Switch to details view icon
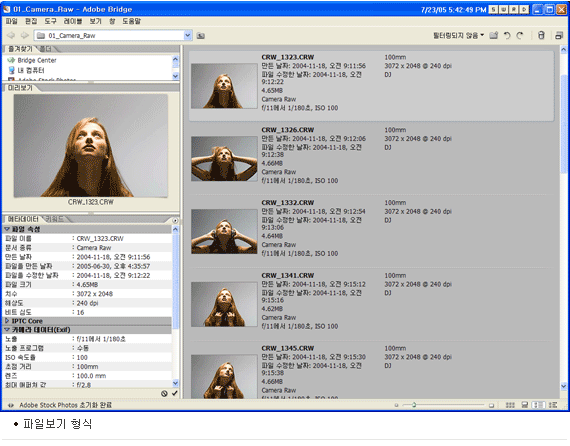This screenshot has width=570, height=446. coord(538,405)
